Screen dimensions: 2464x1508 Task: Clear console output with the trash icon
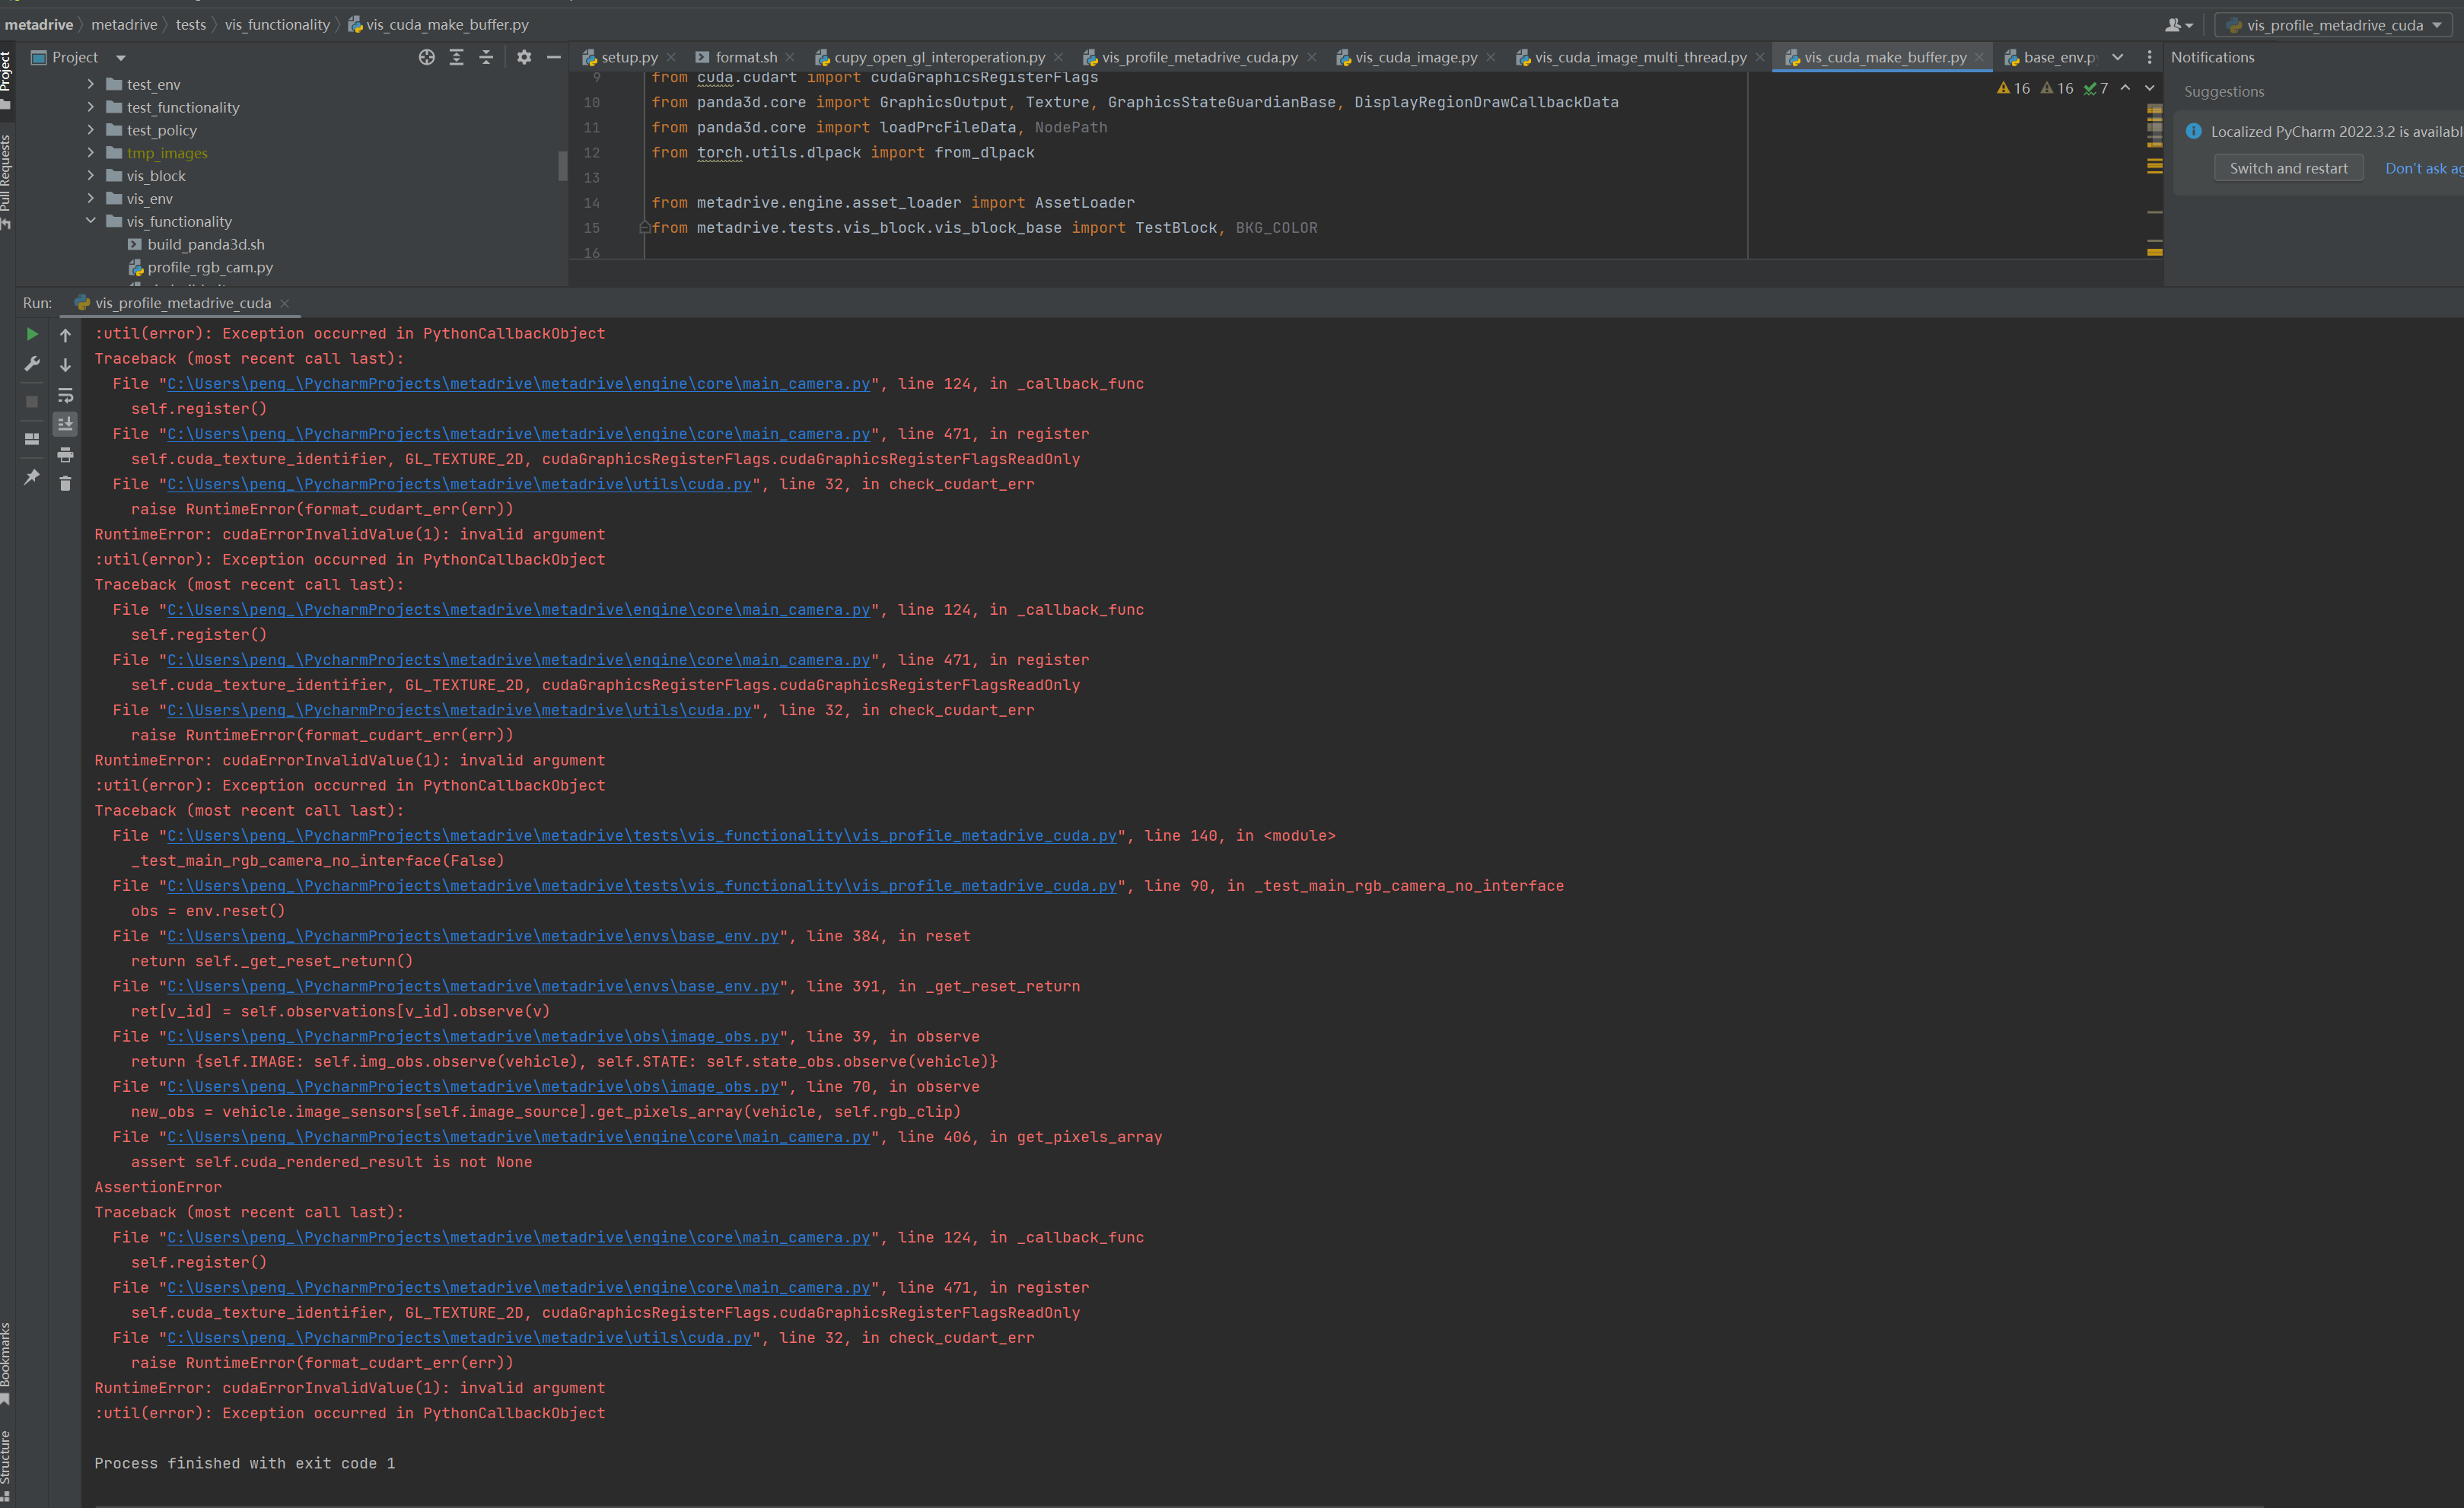pyautogui.click(x=65, y=483)
